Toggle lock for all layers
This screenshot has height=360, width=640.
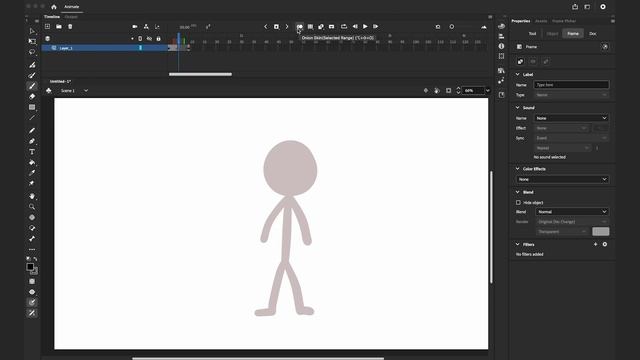pyautogui.click(x=159, y=39)
